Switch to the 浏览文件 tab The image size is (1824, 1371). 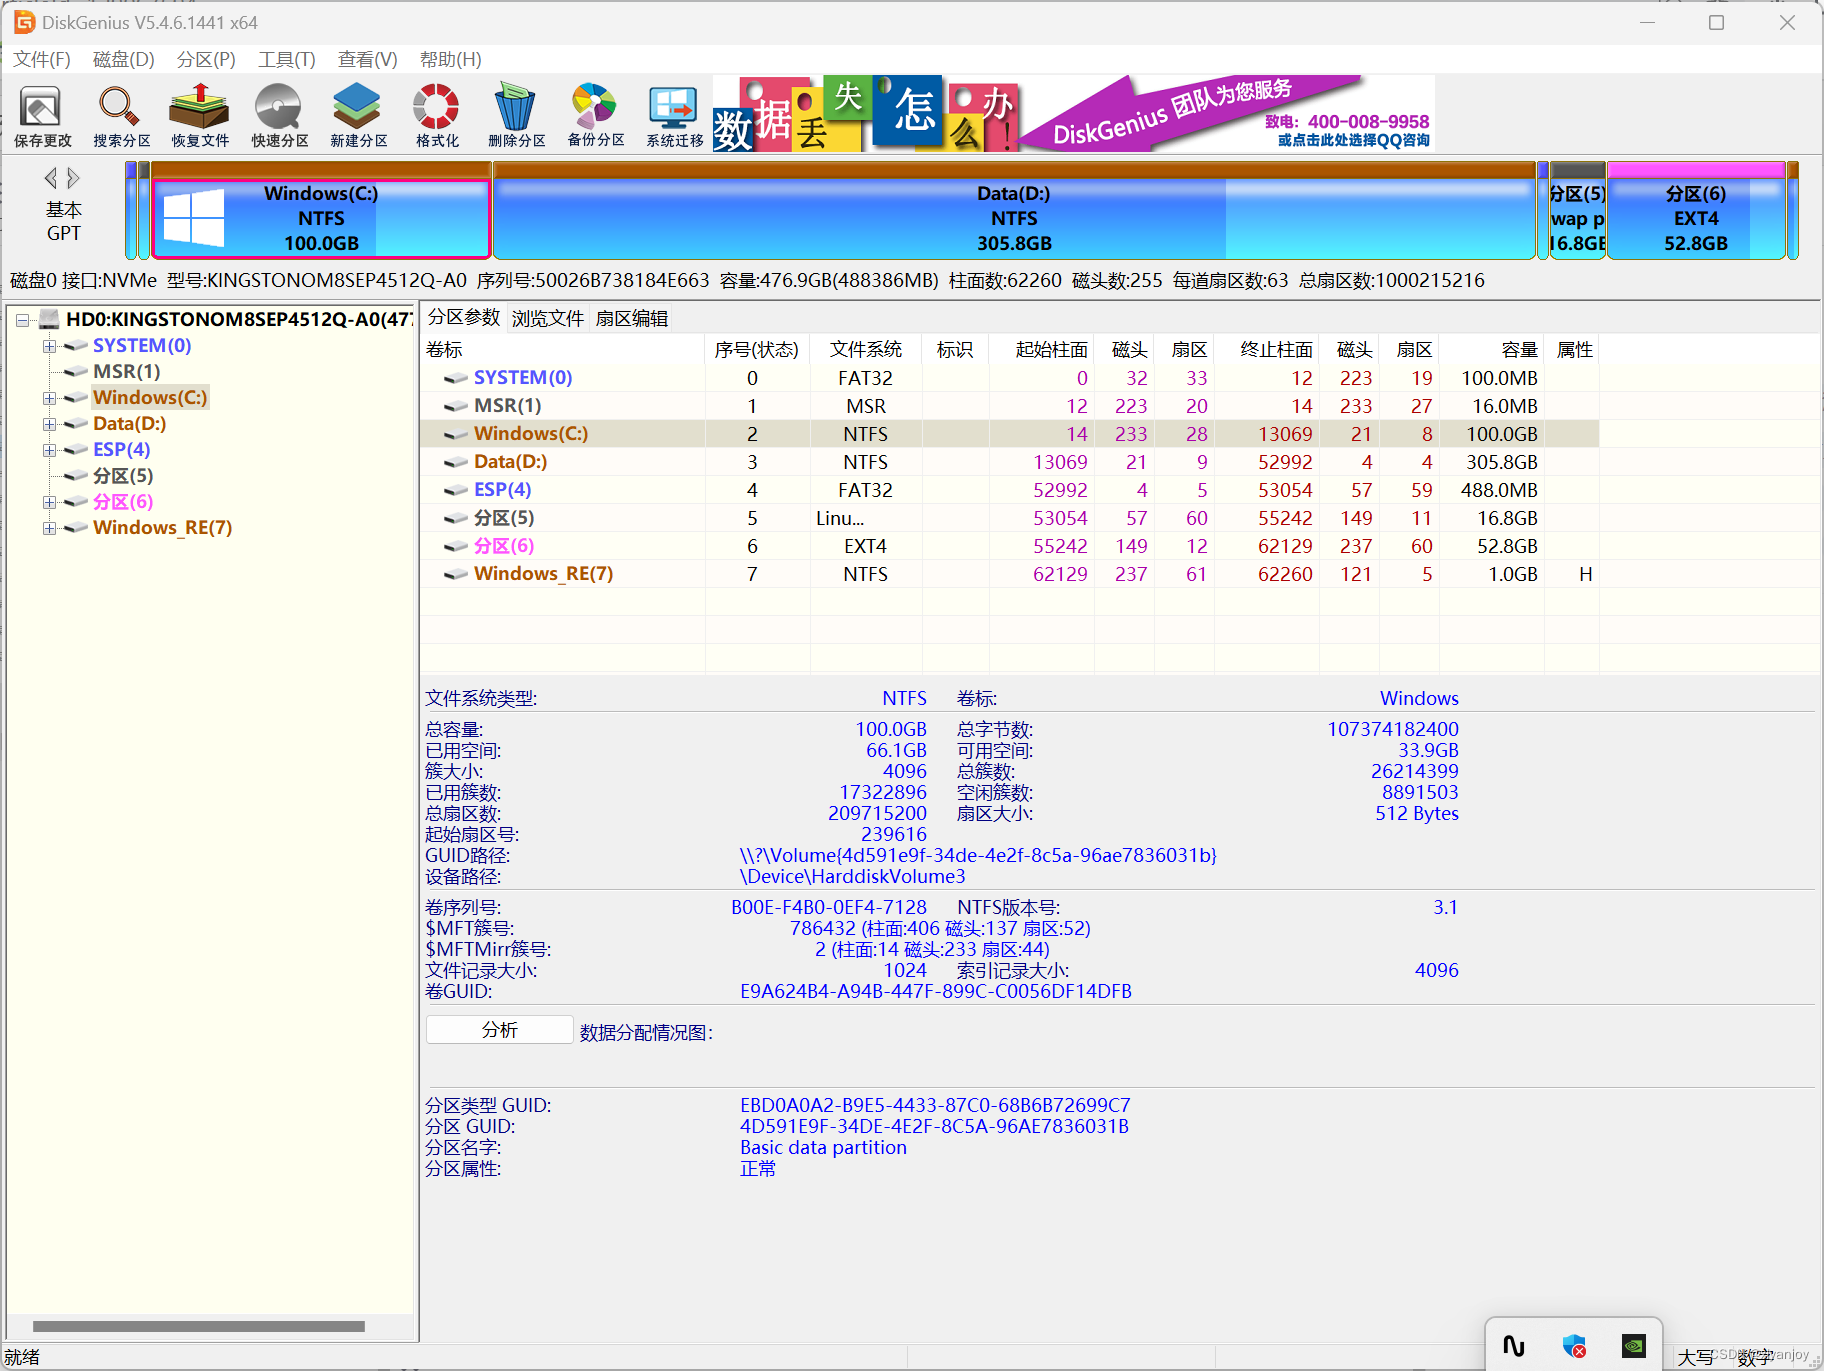click(548, 318)
